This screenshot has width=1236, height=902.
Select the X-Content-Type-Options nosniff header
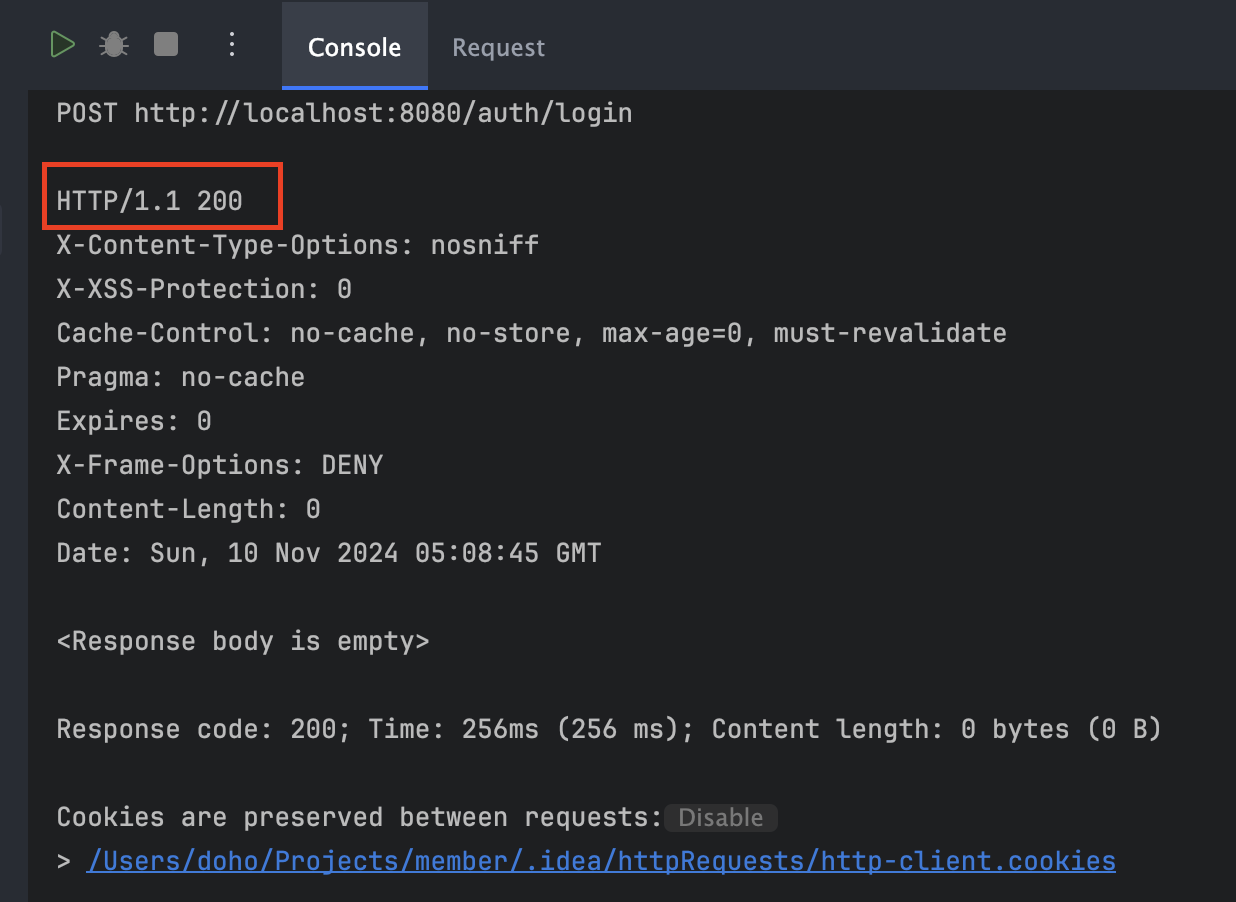click(x=298, y=245)
